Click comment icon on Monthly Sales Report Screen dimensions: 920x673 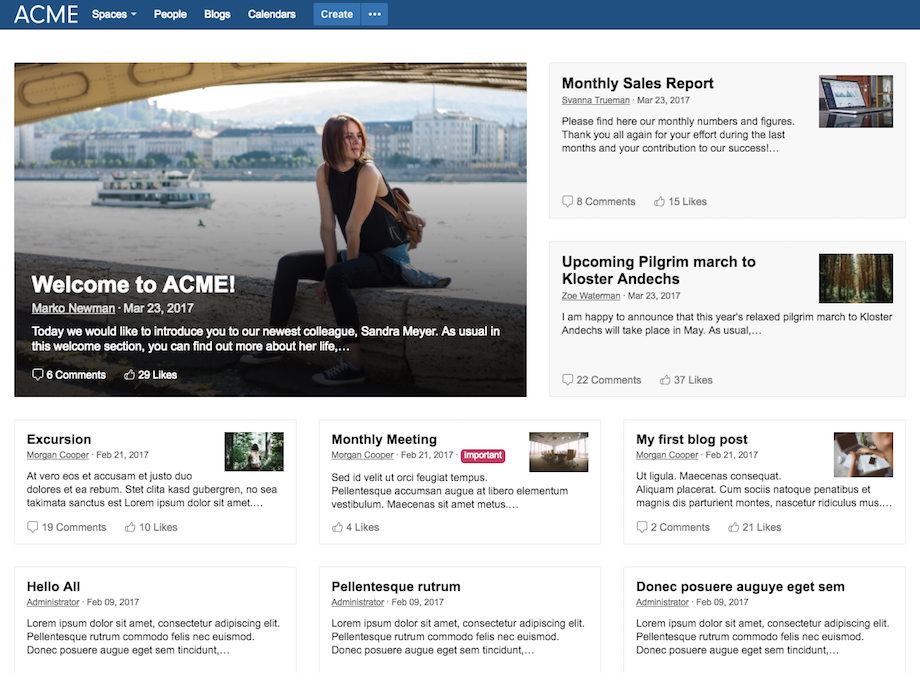point(567,201)
